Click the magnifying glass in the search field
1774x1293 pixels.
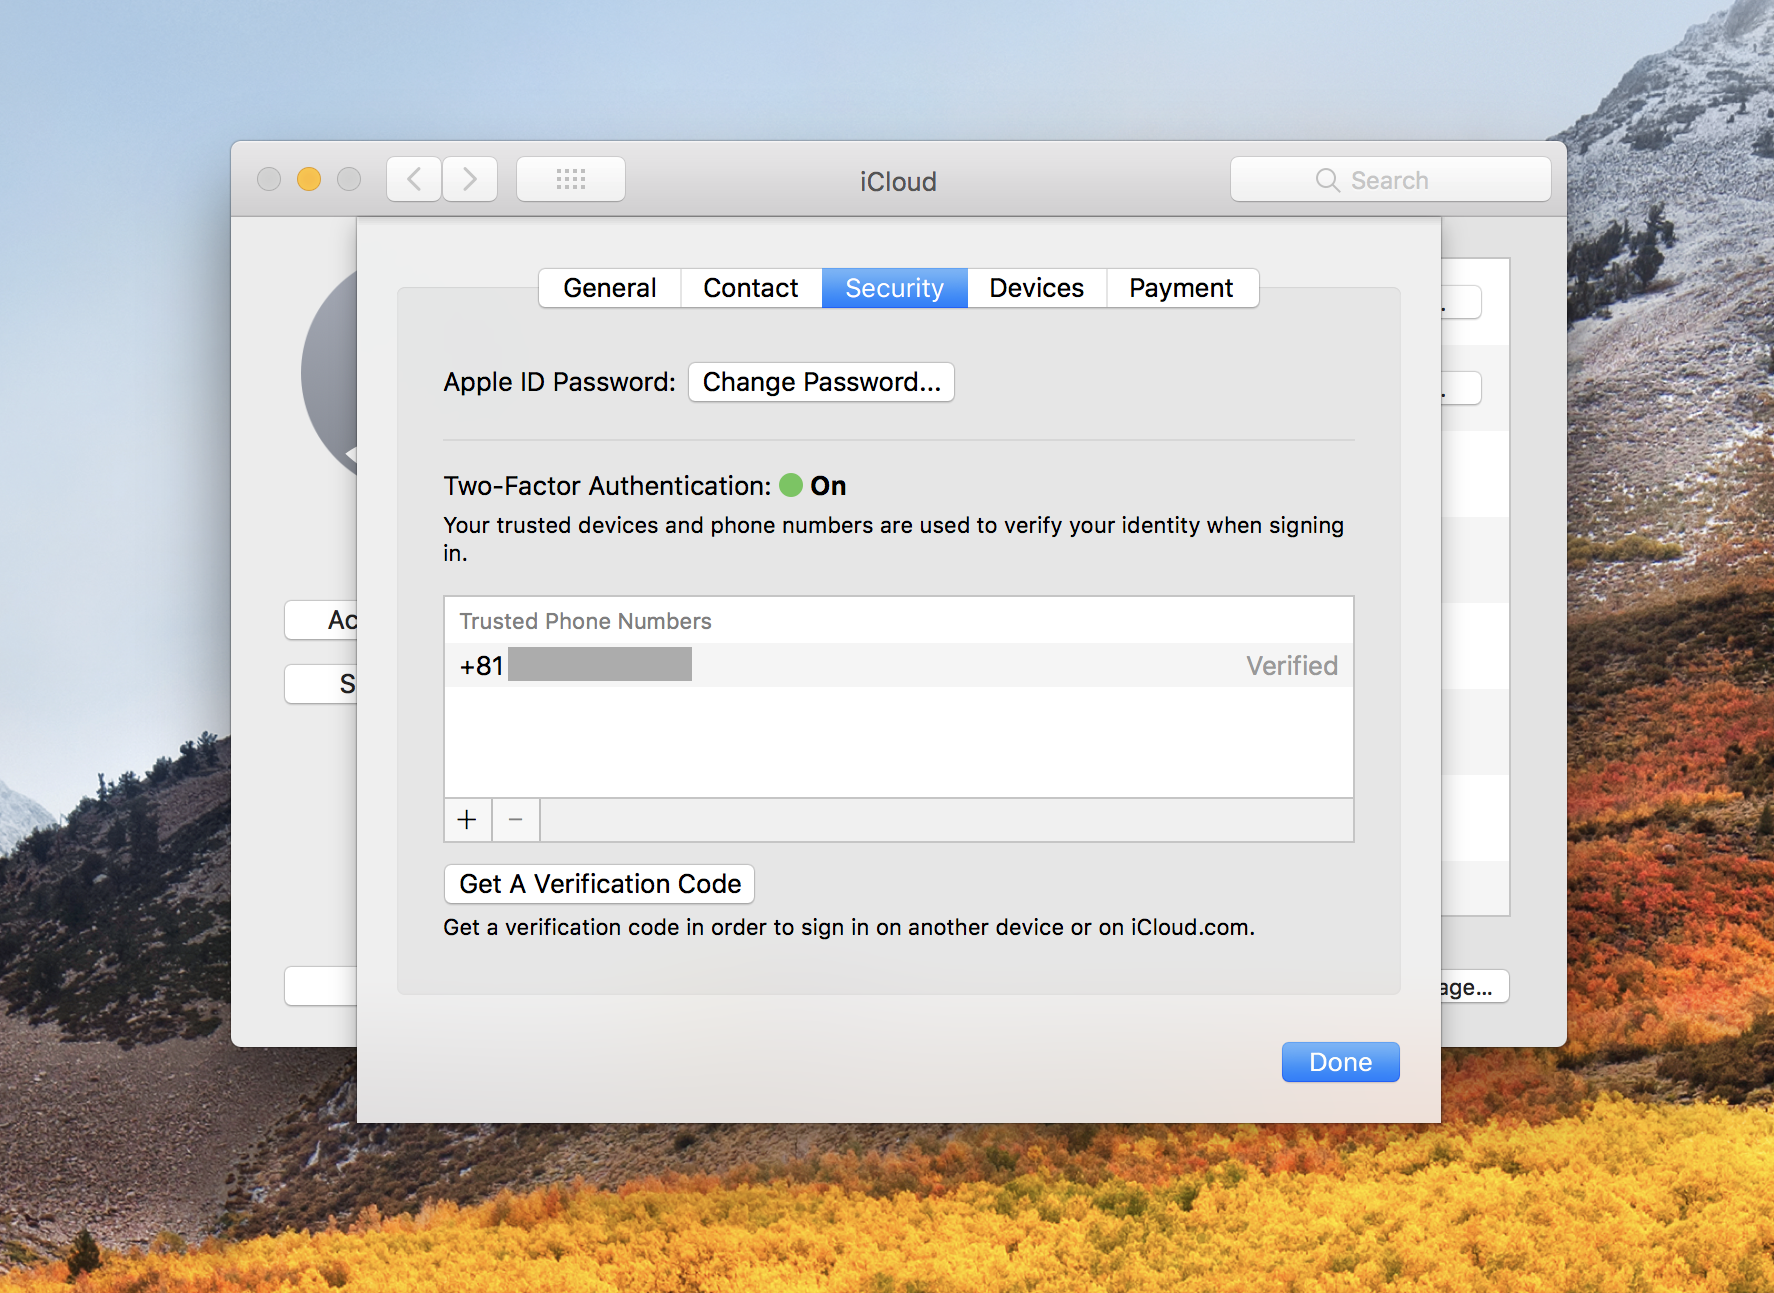point(1327,180)
